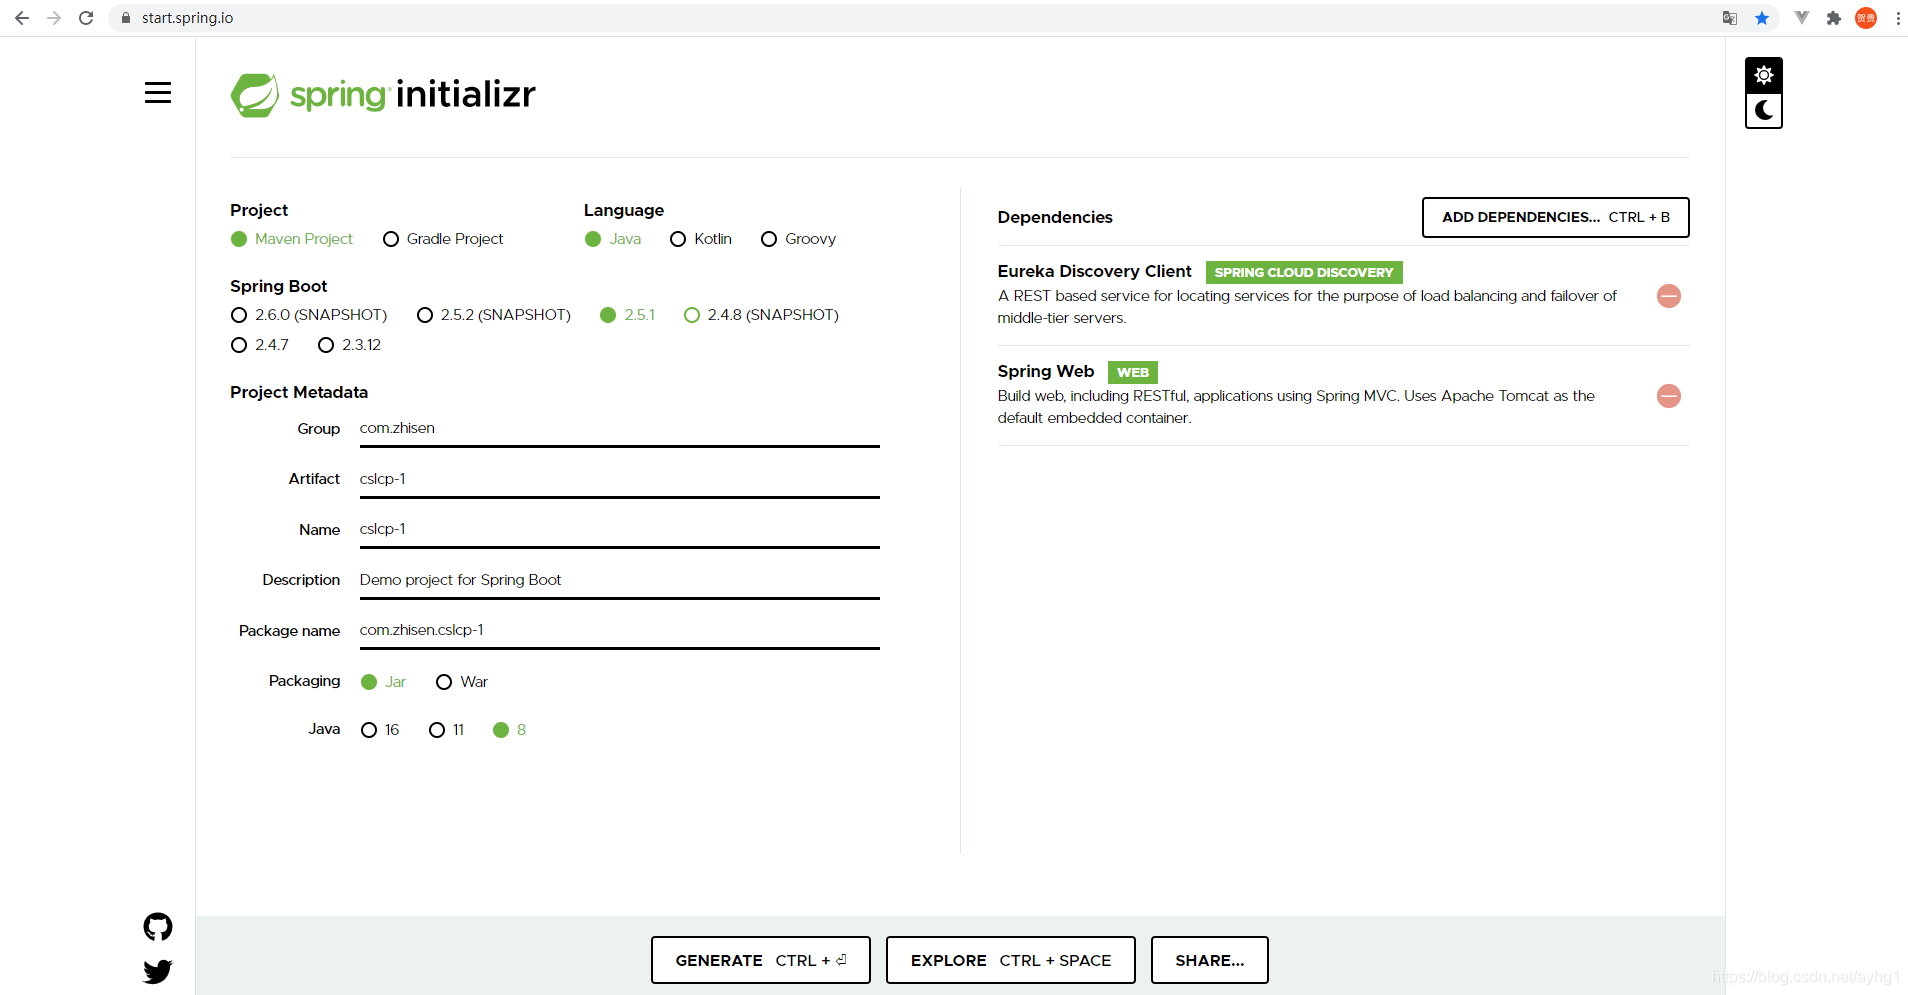Viewport: 1908px width, 995px height.
Task: Choose Java as language
Action: pyautogui.click(x=613, y=239)
